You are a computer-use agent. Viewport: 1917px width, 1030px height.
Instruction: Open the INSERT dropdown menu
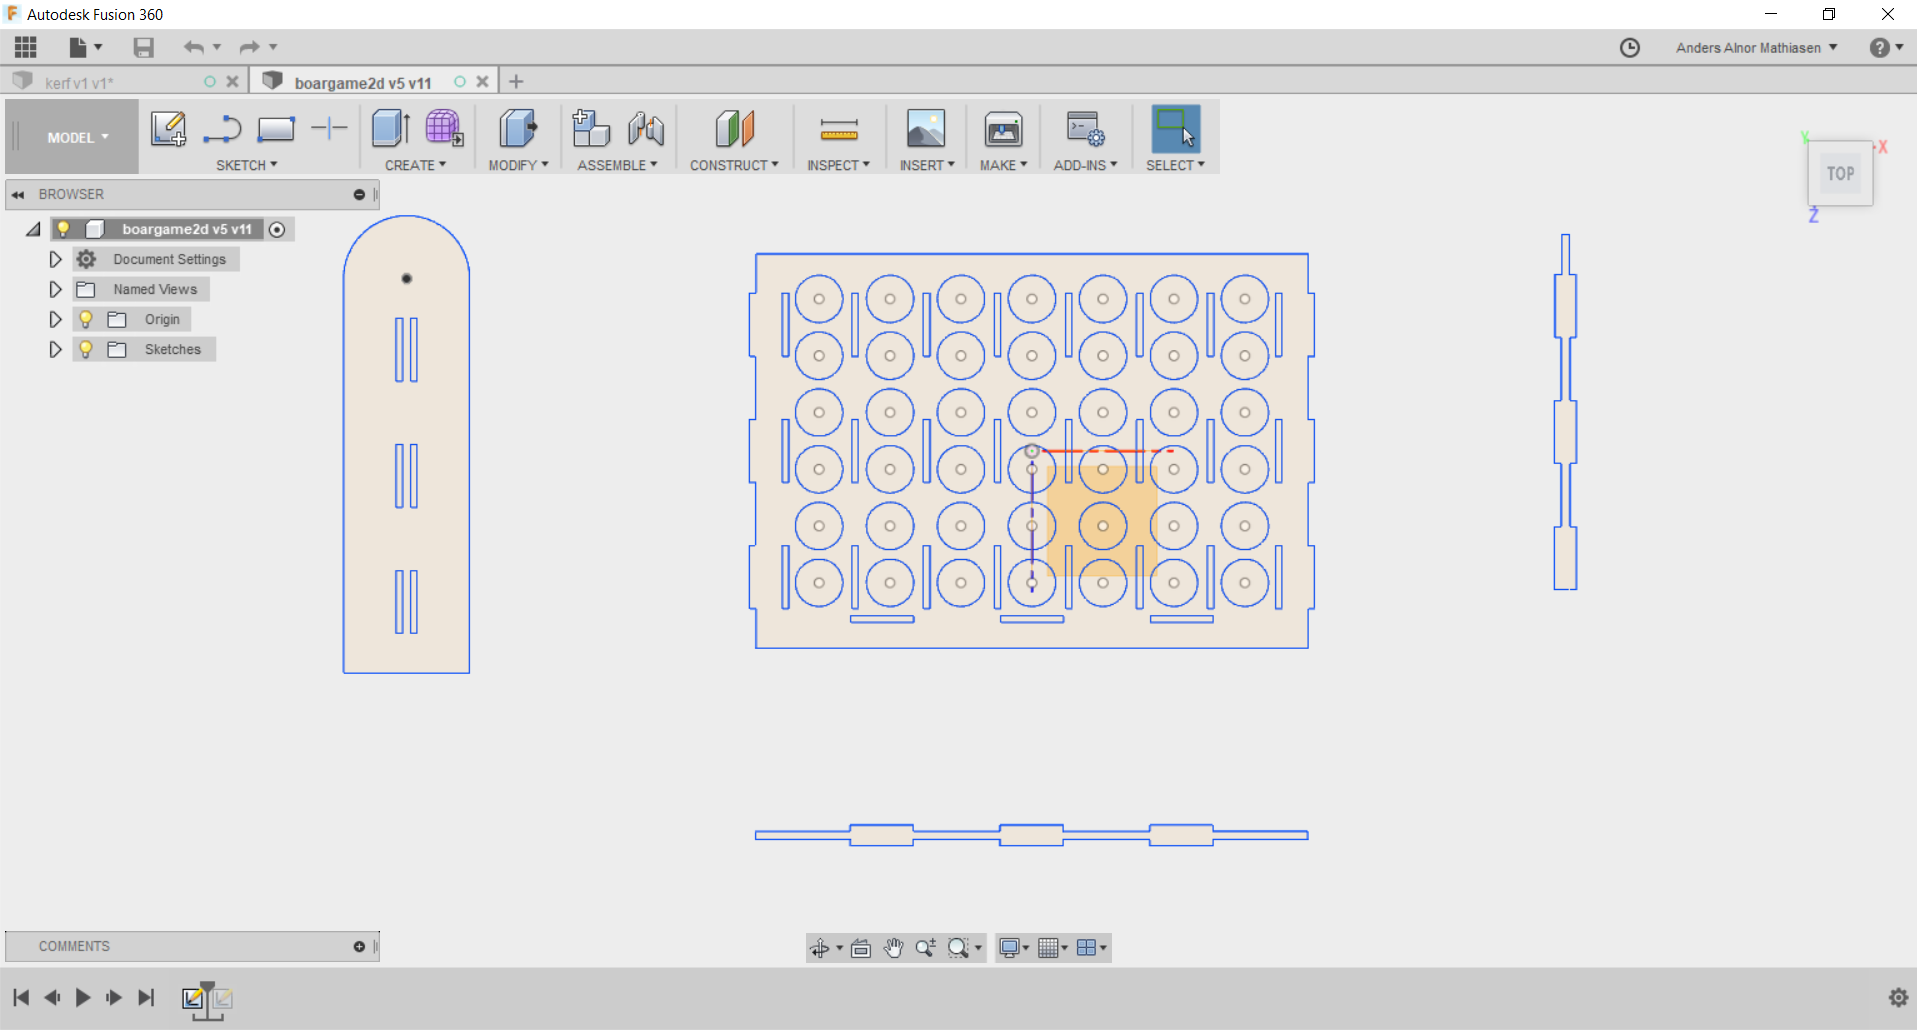point(927,165)
